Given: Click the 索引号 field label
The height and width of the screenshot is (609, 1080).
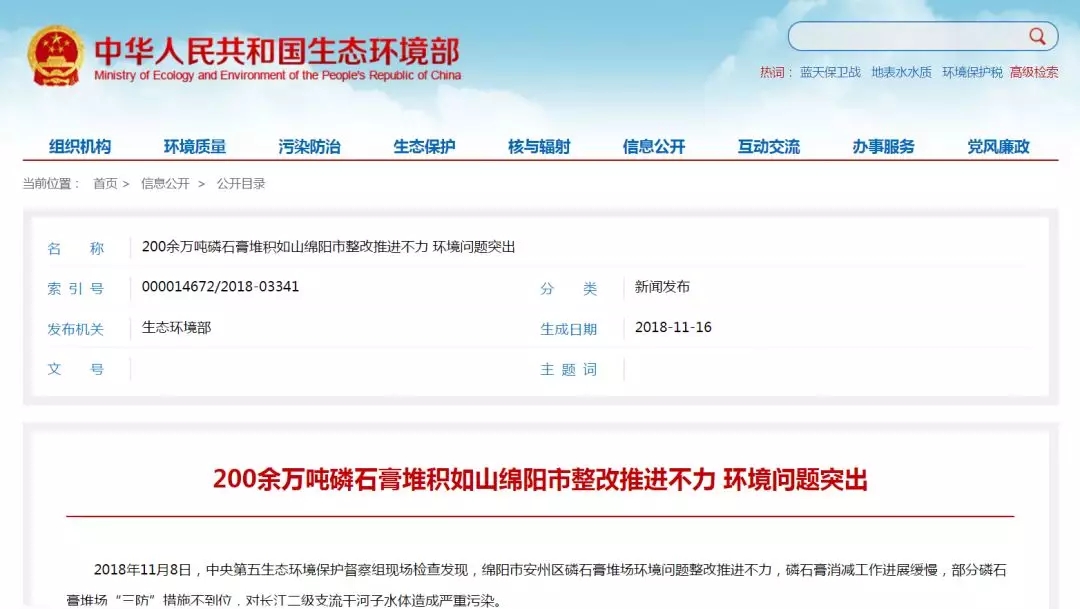Looking at the screenshot, I should (76, 289).
